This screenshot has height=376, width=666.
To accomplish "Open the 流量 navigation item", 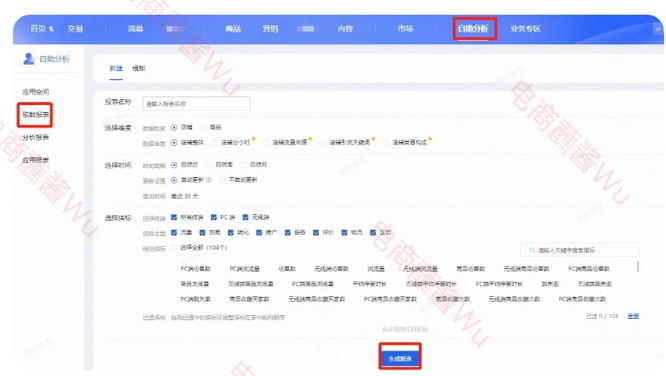I will coord(135,28).
